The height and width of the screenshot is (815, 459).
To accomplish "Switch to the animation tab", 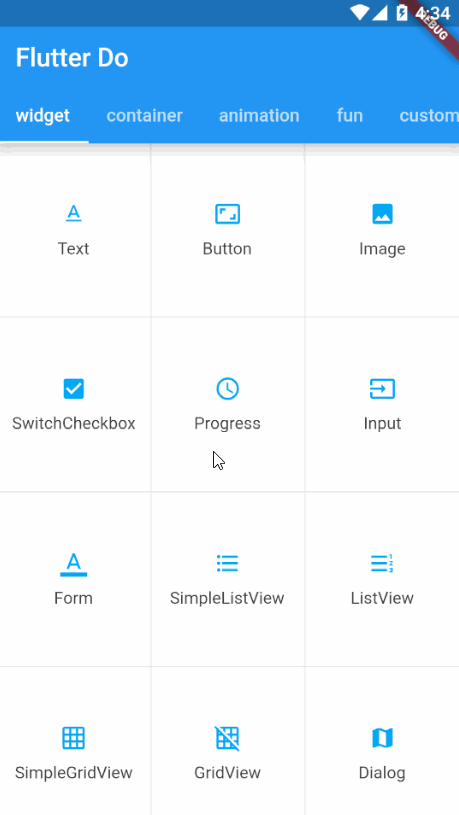I will tap(259, 115).
